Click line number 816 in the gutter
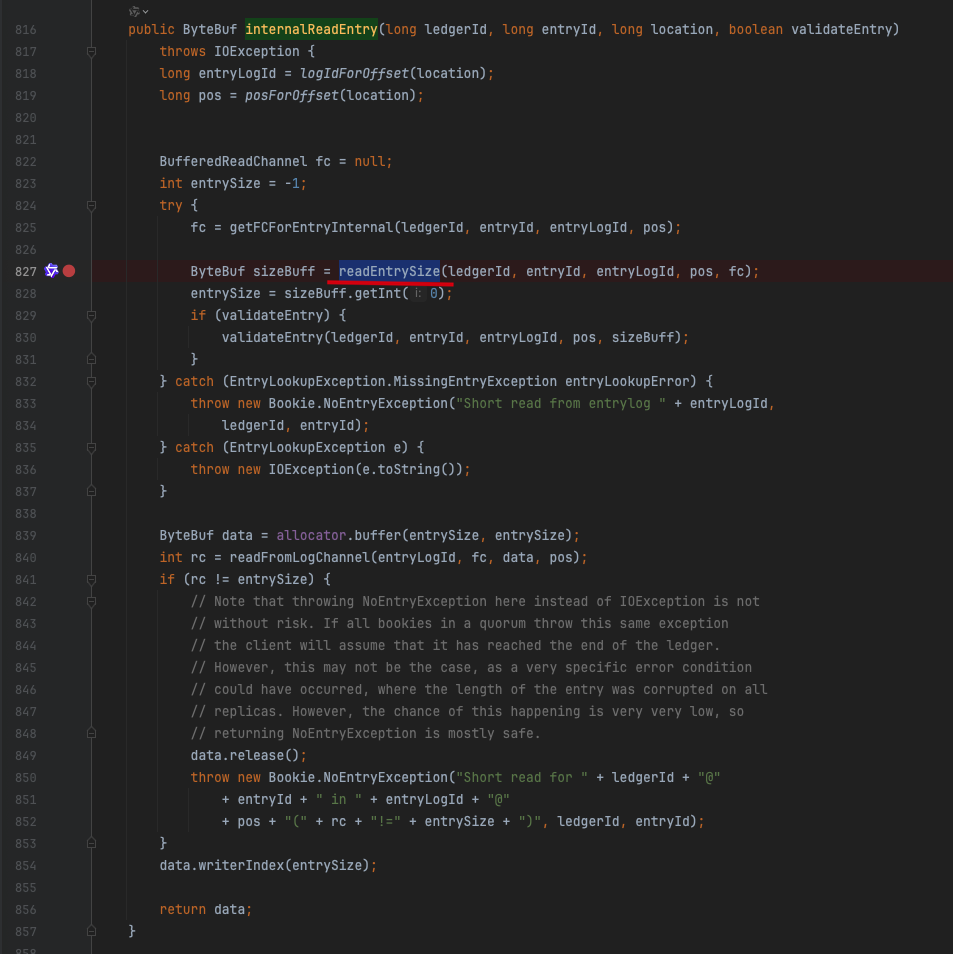 (x=26, y=30)
